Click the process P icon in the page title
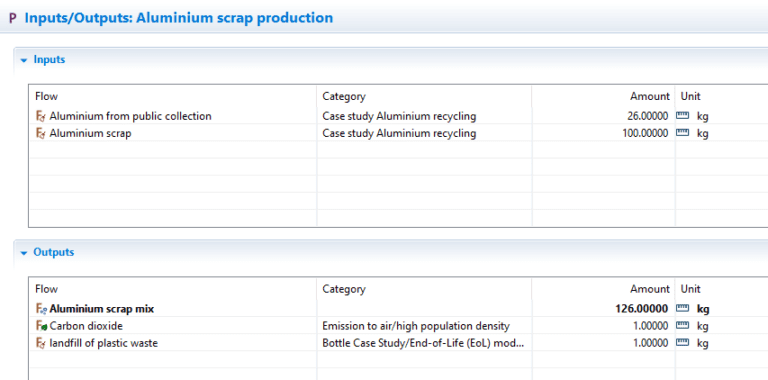The height and width of the screenshot is (380, 768). (13, 19)
